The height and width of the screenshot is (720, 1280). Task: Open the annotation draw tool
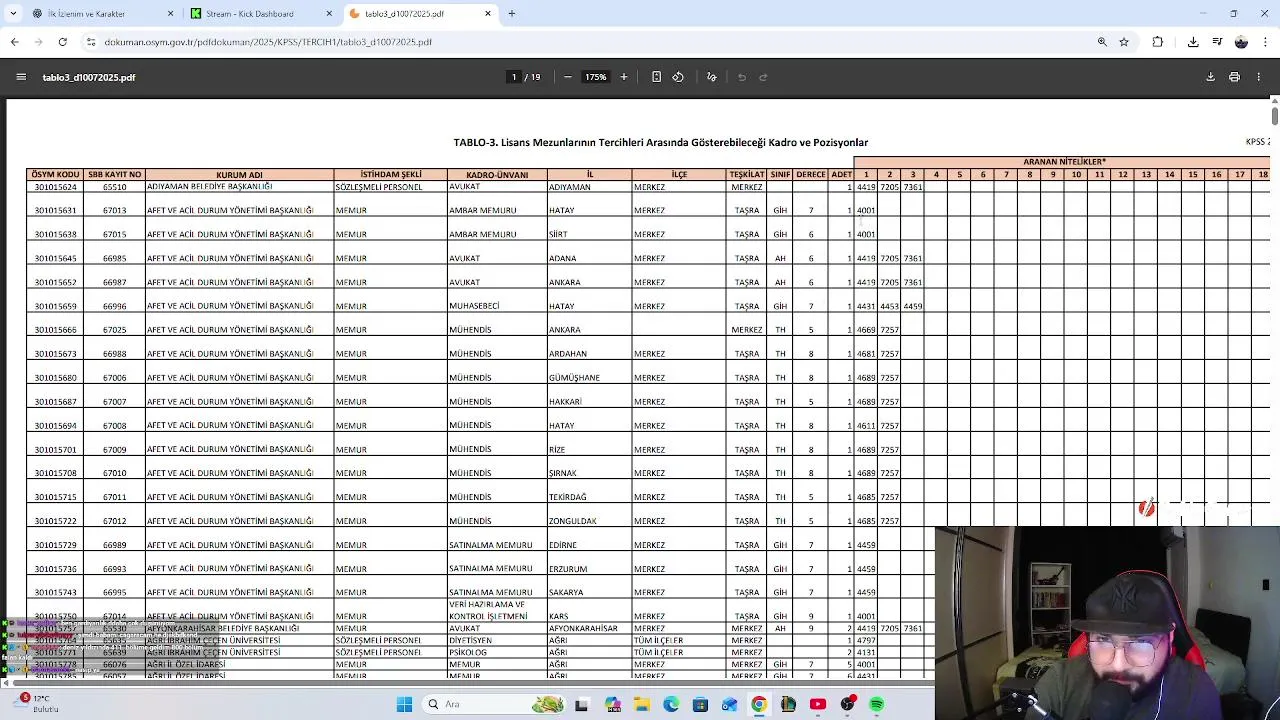coord(711,77)
